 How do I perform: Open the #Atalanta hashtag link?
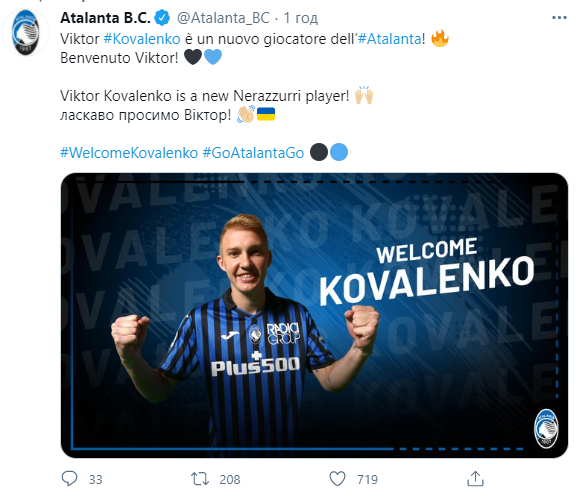pos(390,39)
